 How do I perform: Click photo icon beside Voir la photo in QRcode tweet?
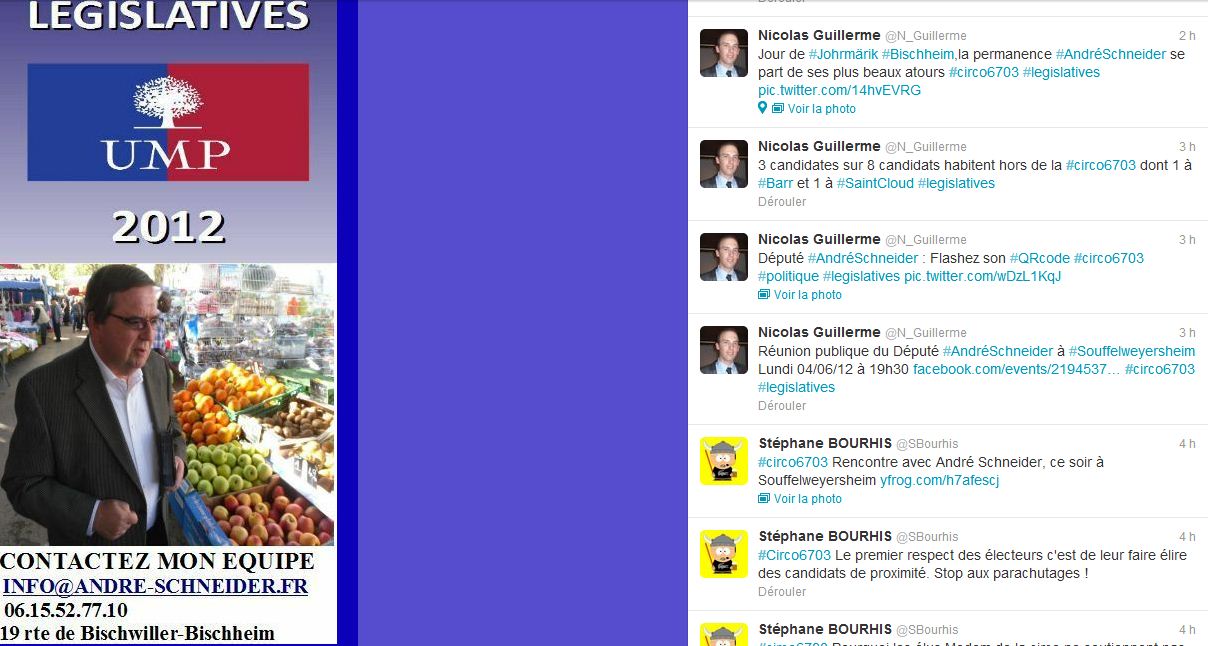tap(764, 295)
